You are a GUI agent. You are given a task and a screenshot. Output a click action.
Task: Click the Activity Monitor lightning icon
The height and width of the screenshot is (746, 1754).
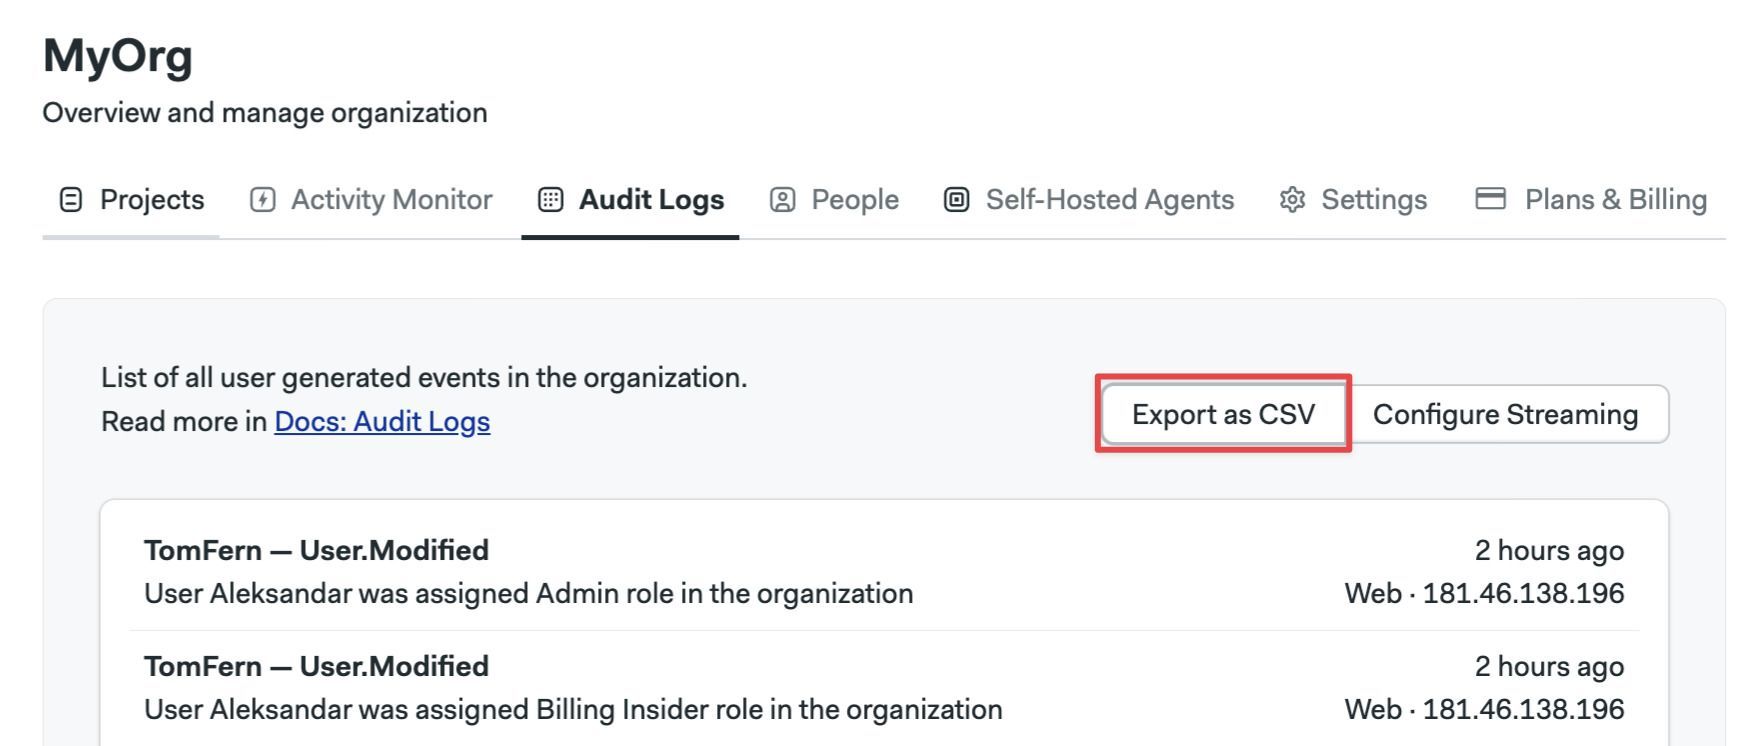pyautogui.click(x=262, y=200)
